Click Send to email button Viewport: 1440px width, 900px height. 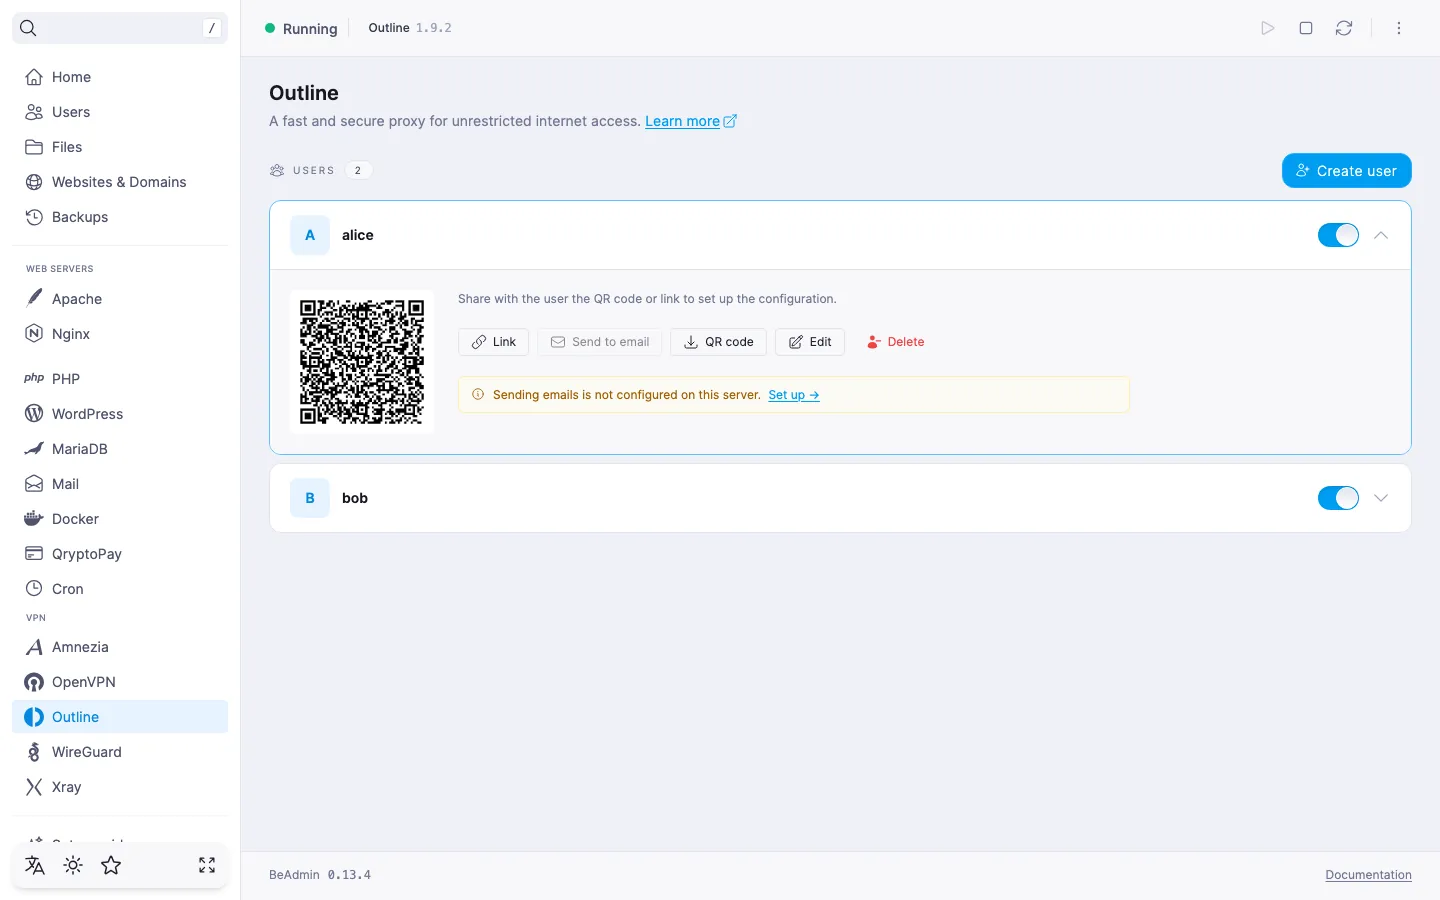click(x=600, y=342)
